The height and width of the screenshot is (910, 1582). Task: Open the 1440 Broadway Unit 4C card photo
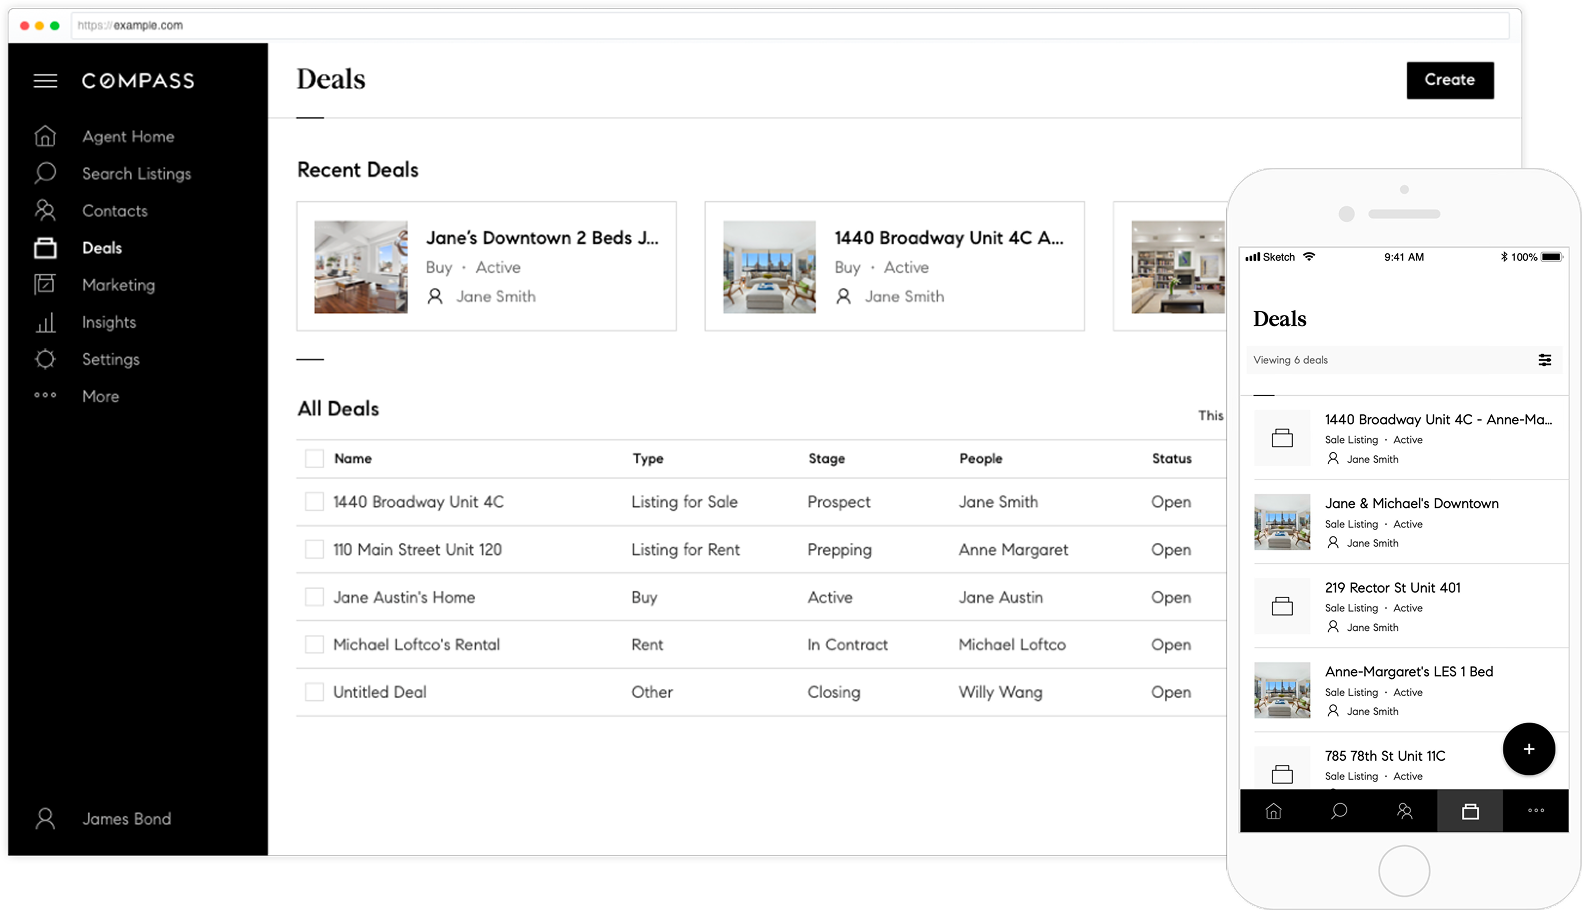pos(769,267)
